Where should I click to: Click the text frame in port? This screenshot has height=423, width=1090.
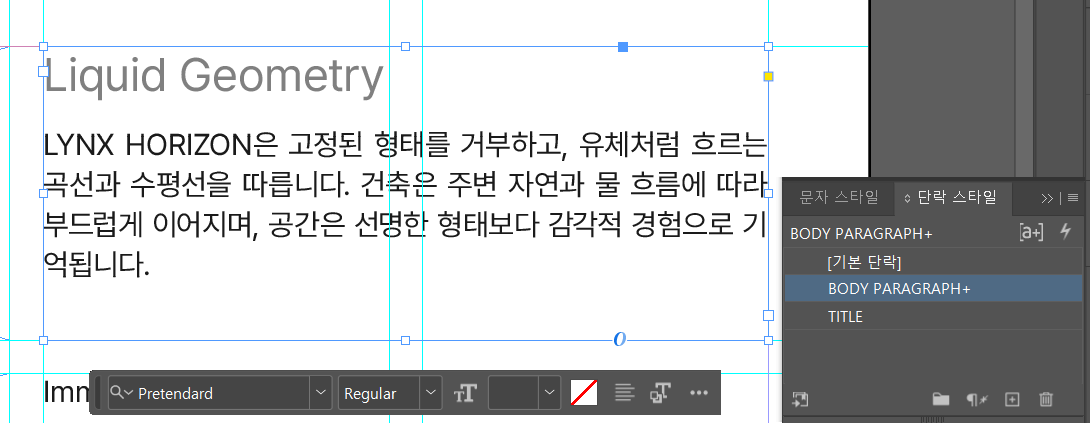(43, 71)
